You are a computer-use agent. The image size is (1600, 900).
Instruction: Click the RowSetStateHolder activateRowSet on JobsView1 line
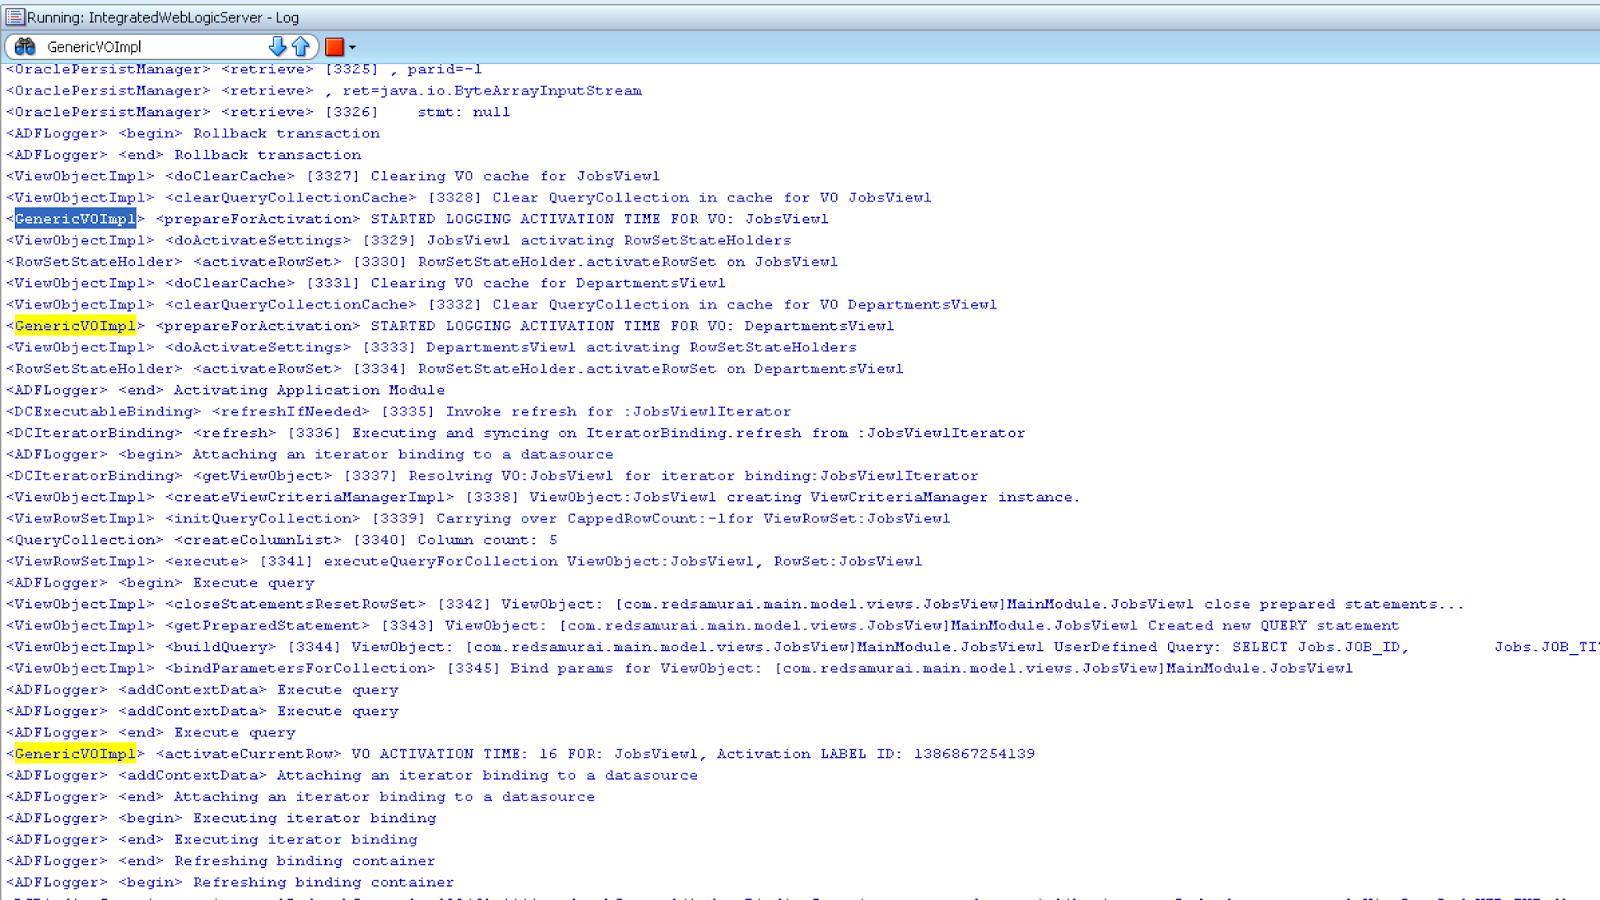420,261
